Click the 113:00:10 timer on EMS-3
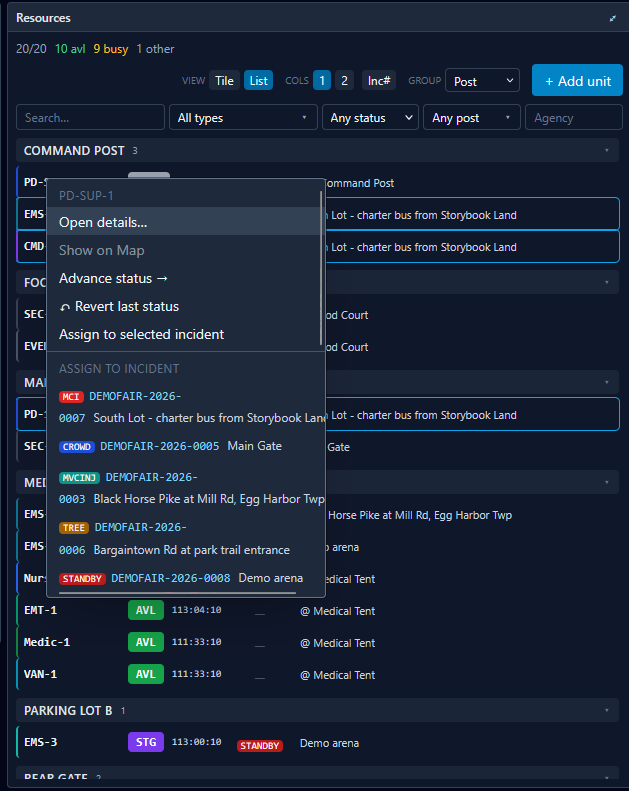 [196, 742]
